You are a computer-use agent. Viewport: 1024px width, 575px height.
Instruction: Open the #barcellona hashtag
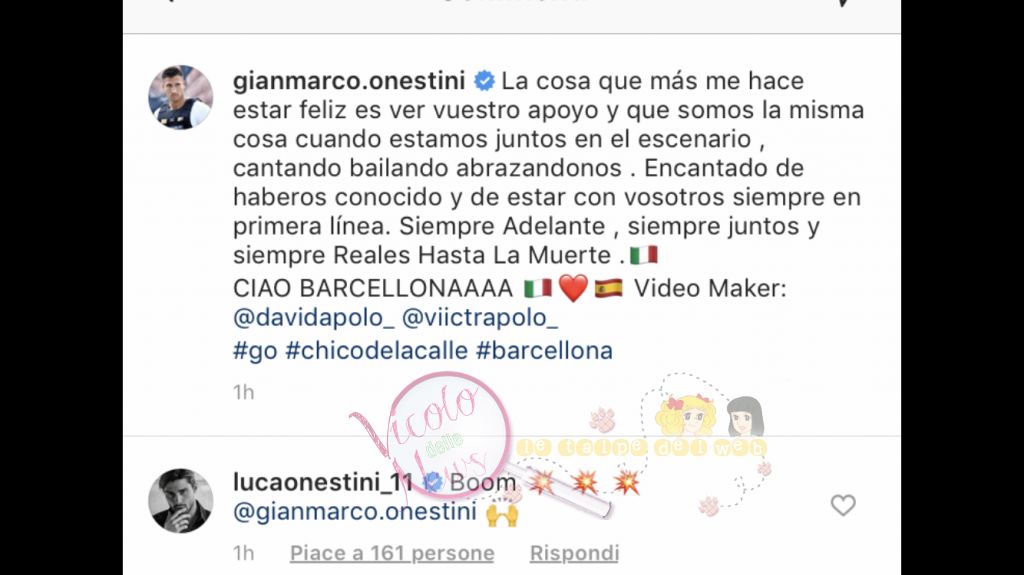tap(544, 351)
